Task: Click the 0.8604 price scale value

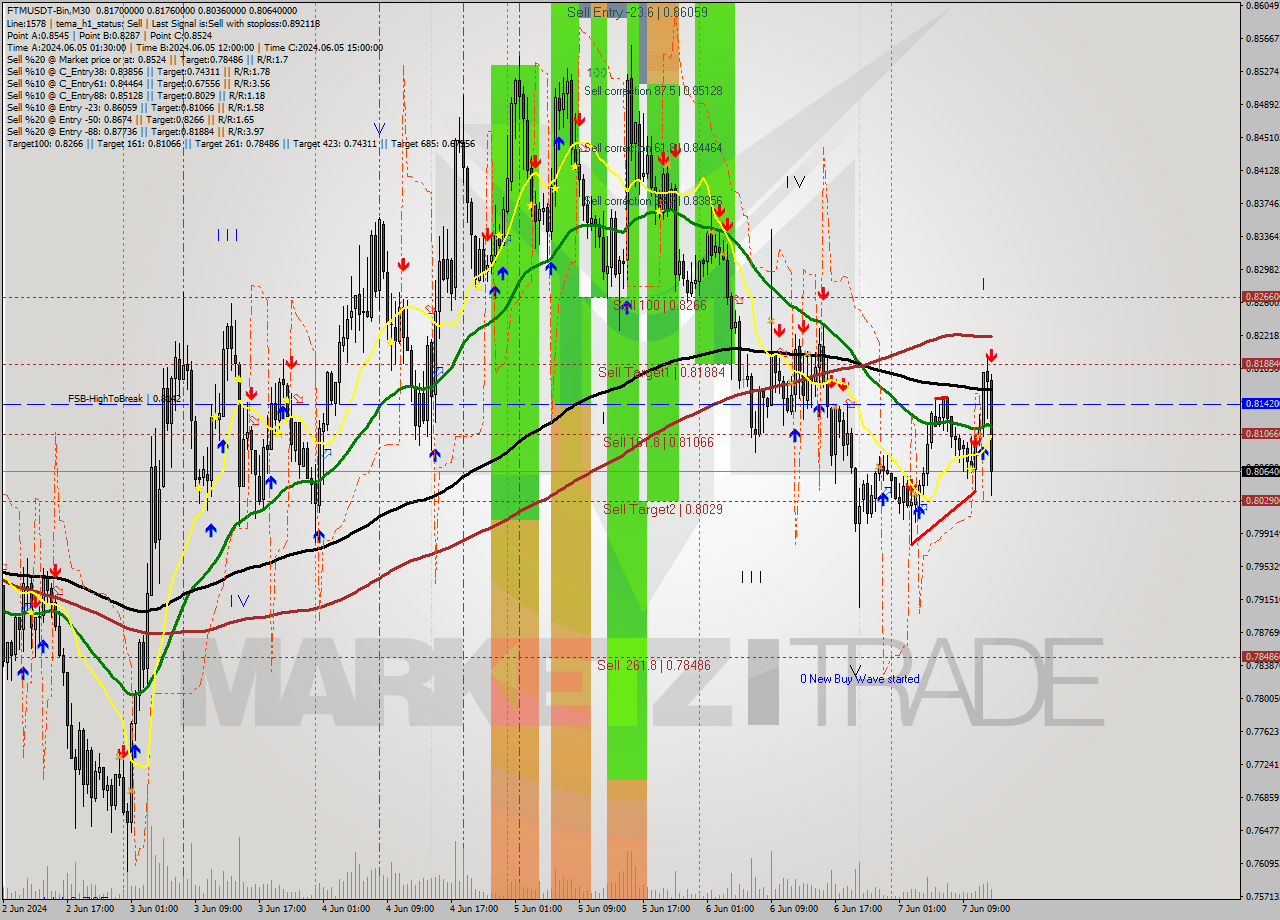Action: tap(1262, 6)
